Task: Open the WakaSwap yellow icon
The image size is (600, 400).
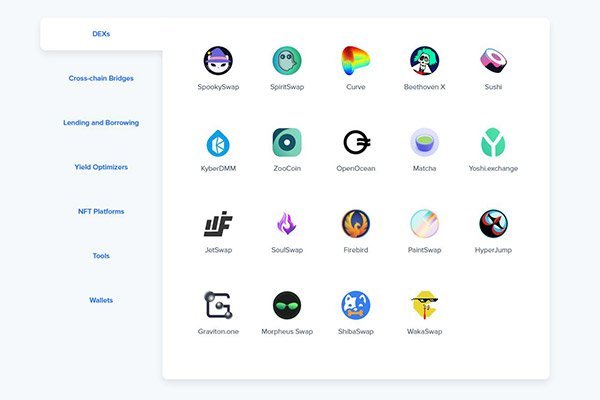Action: pos(424,305)
